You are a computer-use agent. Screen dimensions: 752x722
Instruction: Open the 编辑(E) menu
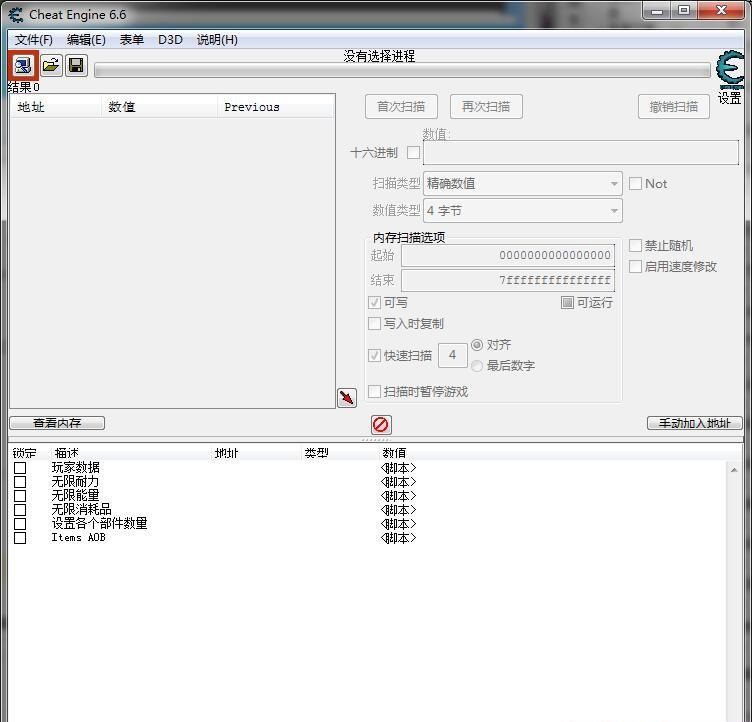click(x=86, y=40)
